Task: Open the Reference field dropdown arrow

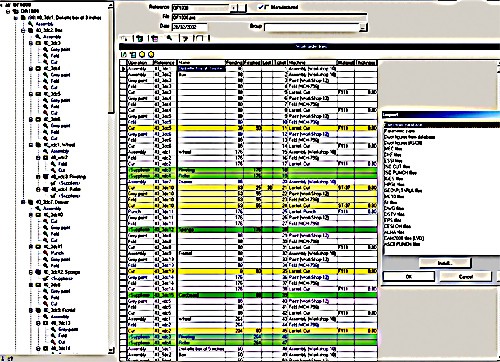Action: (234, 8)
